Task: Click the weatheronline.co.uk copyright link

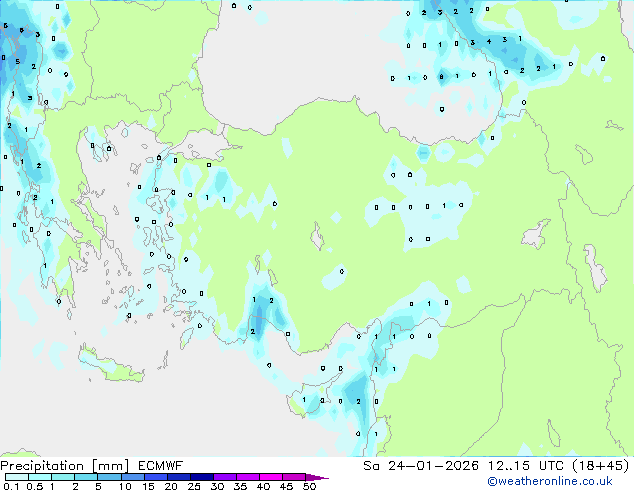Action: click(550, 481)
